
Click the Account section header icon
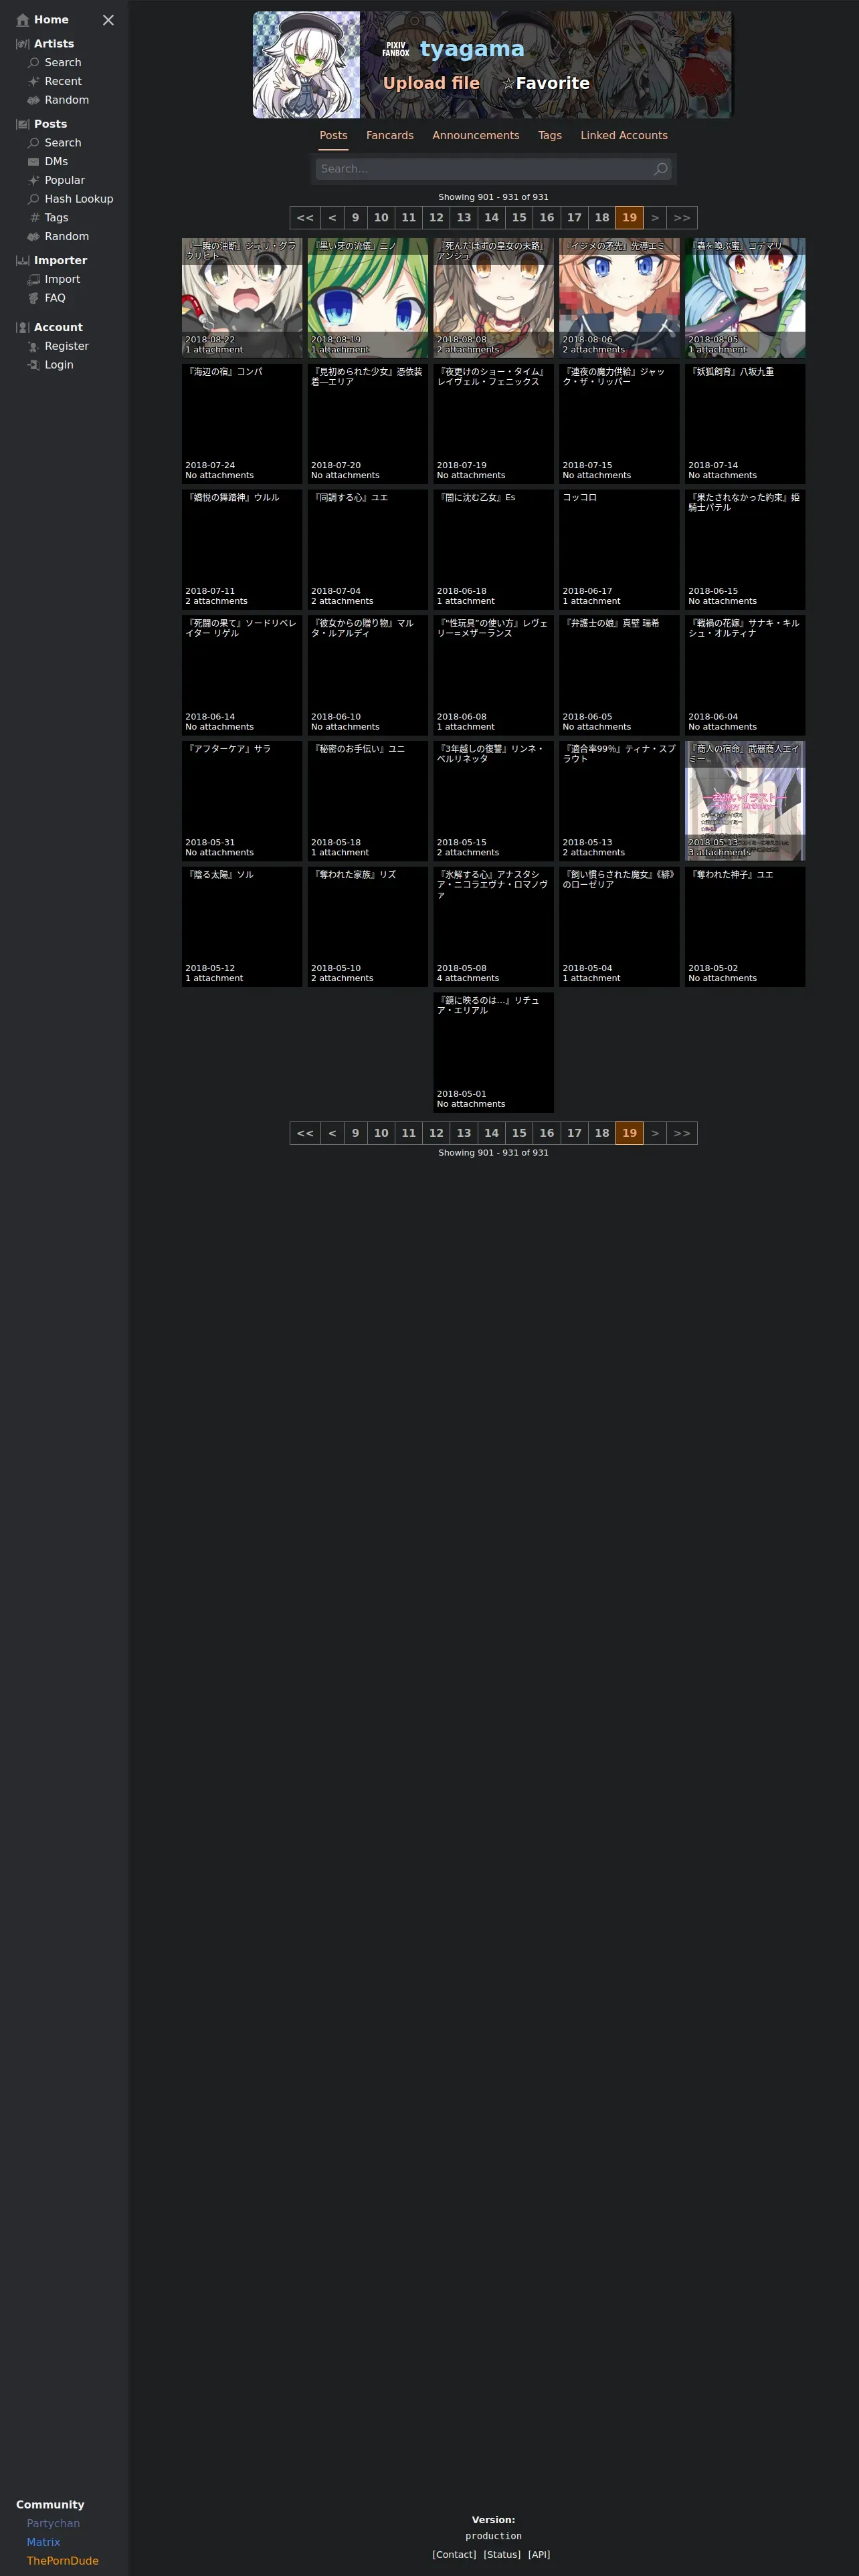22,328
